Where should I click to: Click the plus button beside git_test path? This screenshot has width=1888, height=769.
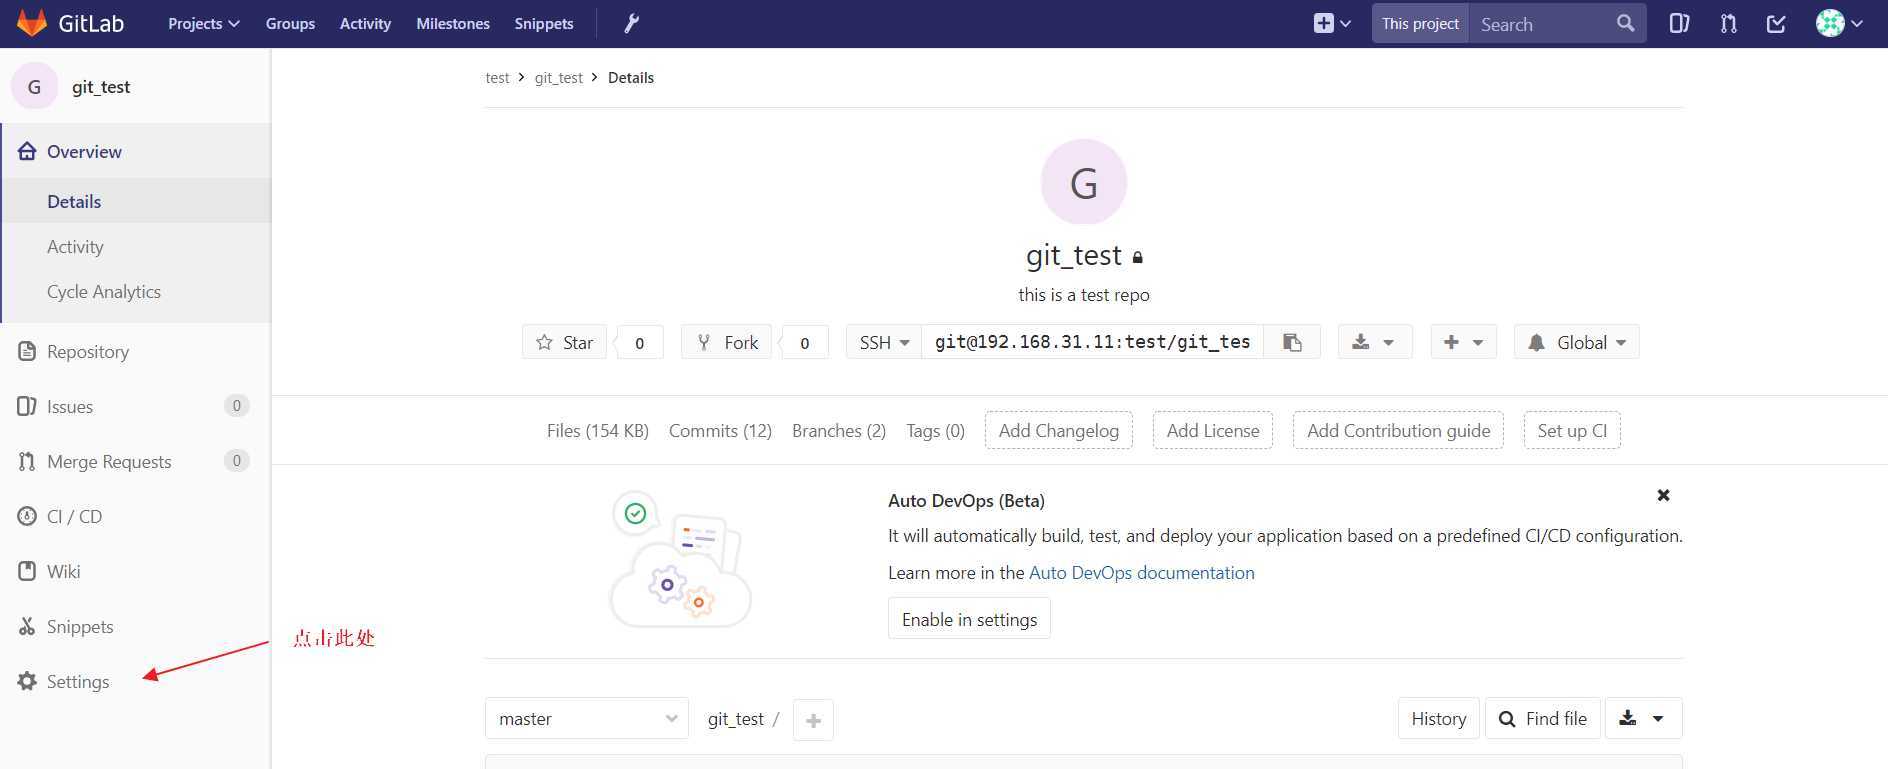coord(813,720)
